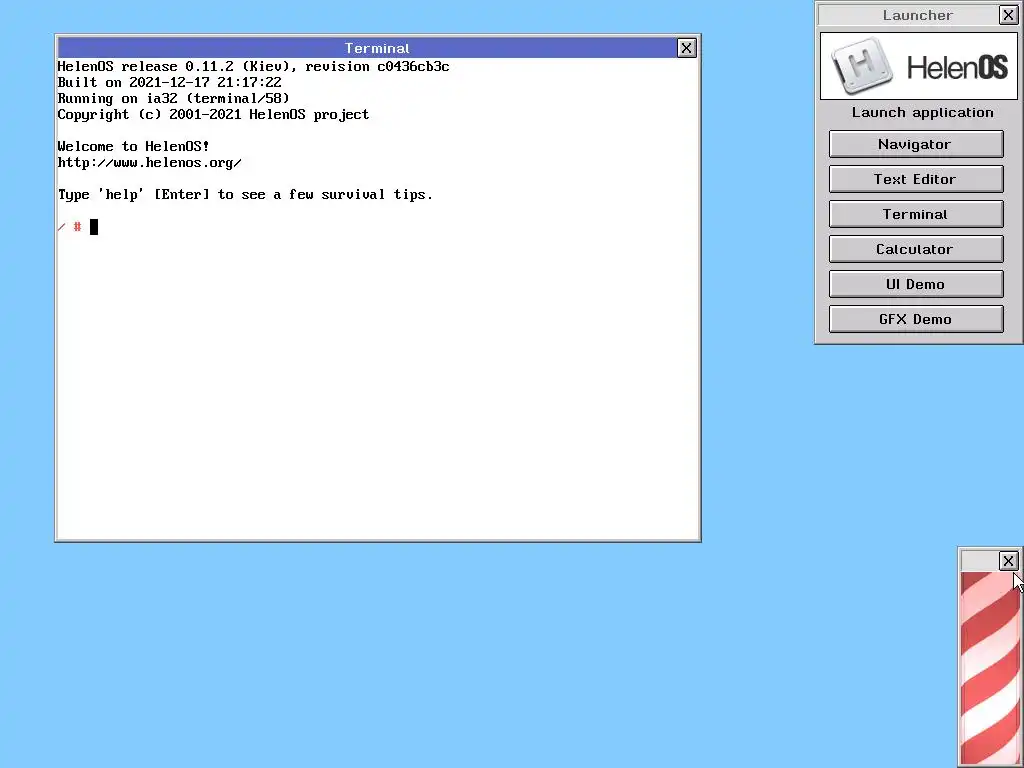Click the terminal prompt cursor block
Image resolution: width=1024 pixels, height=768 pixels.
pos(94,227)
